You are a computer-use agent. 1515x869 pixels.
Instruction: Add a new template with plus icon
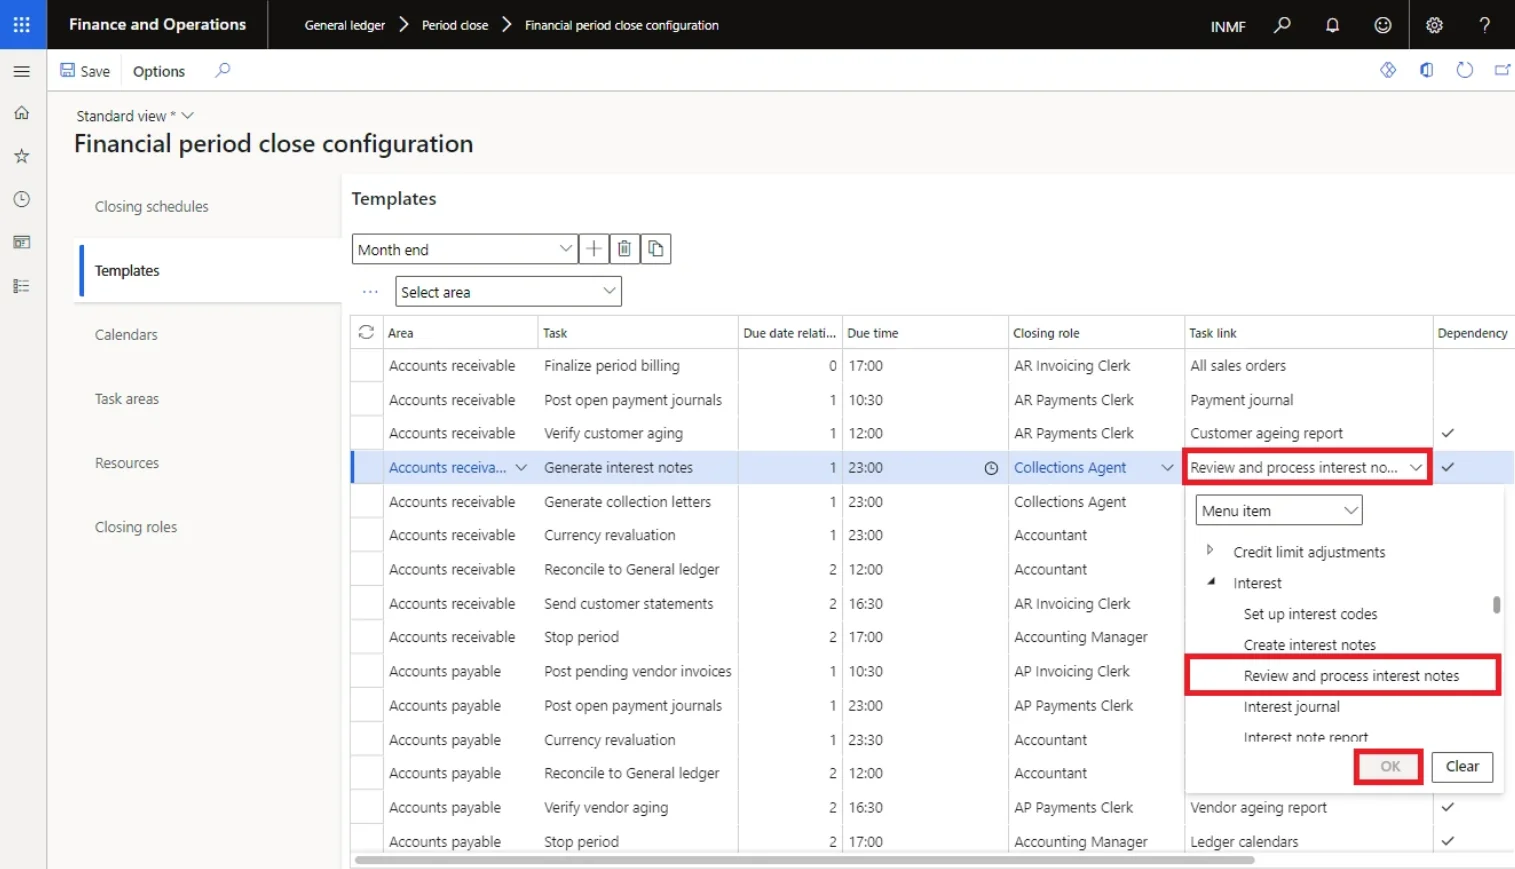594,249
